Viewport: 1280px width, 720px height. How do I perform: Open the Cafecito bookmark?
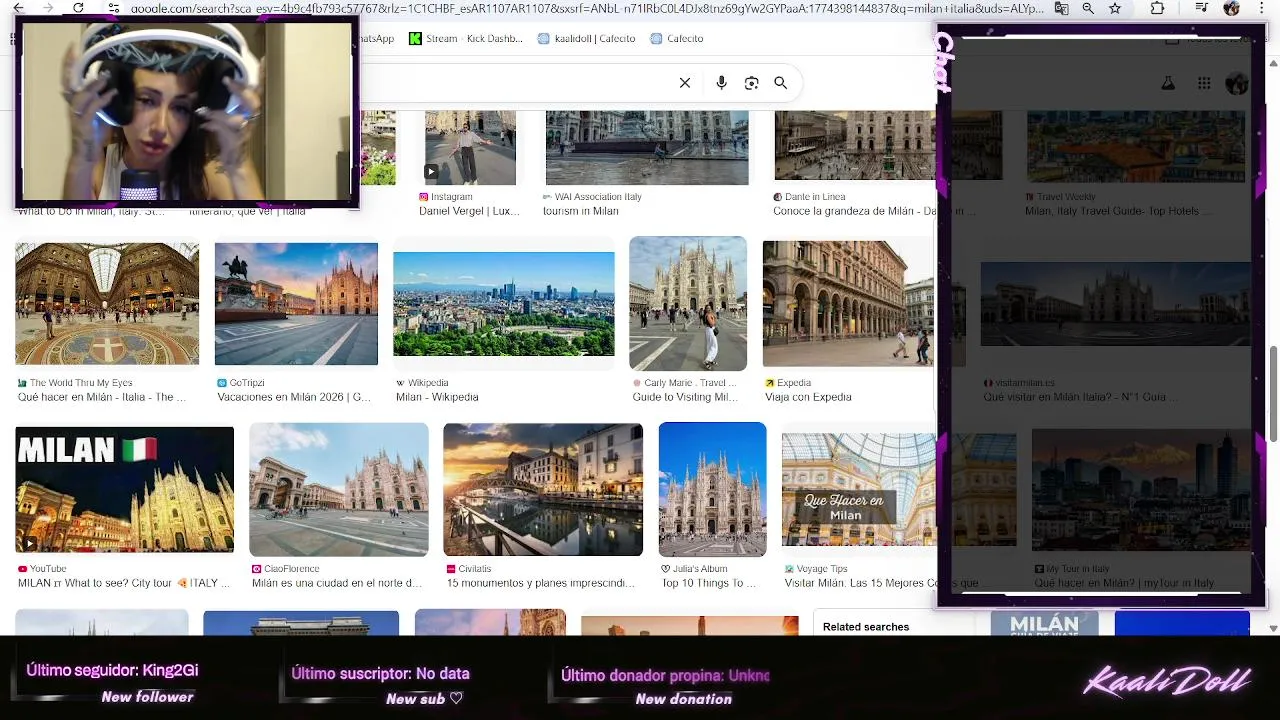click(677, 38)
